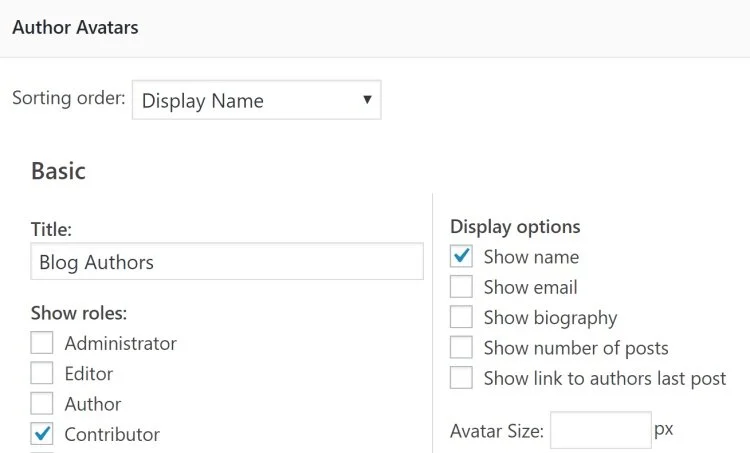Viewport: 750px width, 453px height.
Task: Check Show number of posts
Action: pyautogui.click(x=461, y=348)
